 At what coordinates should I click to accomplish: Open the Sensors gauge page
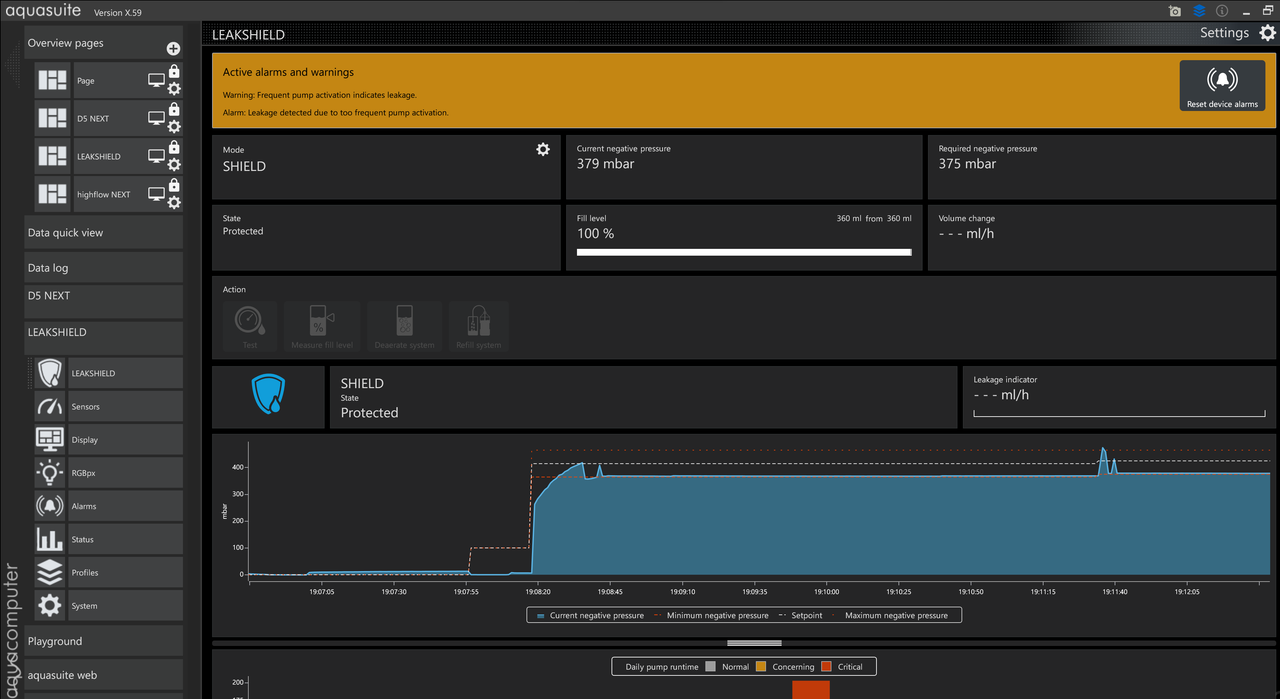[x=109, y=407]
